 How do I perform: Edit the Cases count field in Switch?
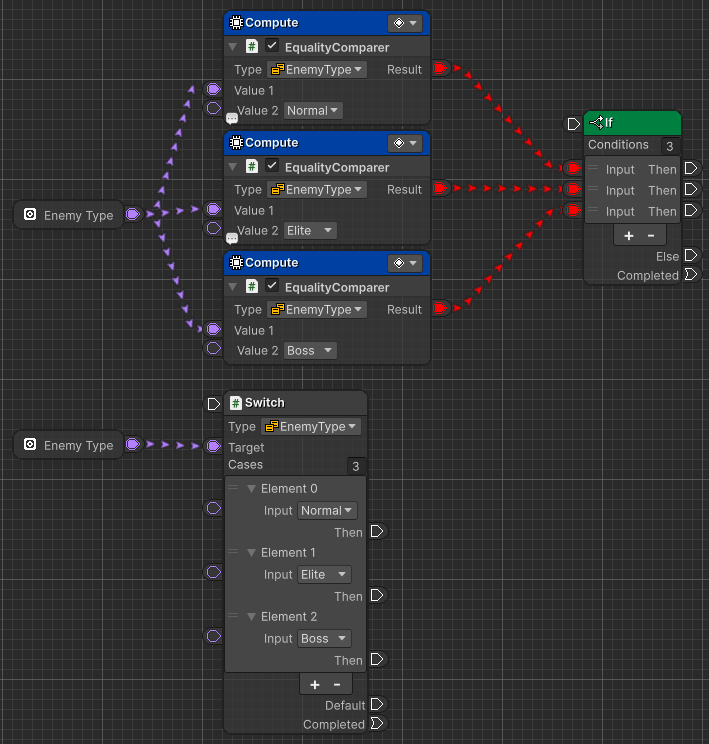tap(356, 466)
